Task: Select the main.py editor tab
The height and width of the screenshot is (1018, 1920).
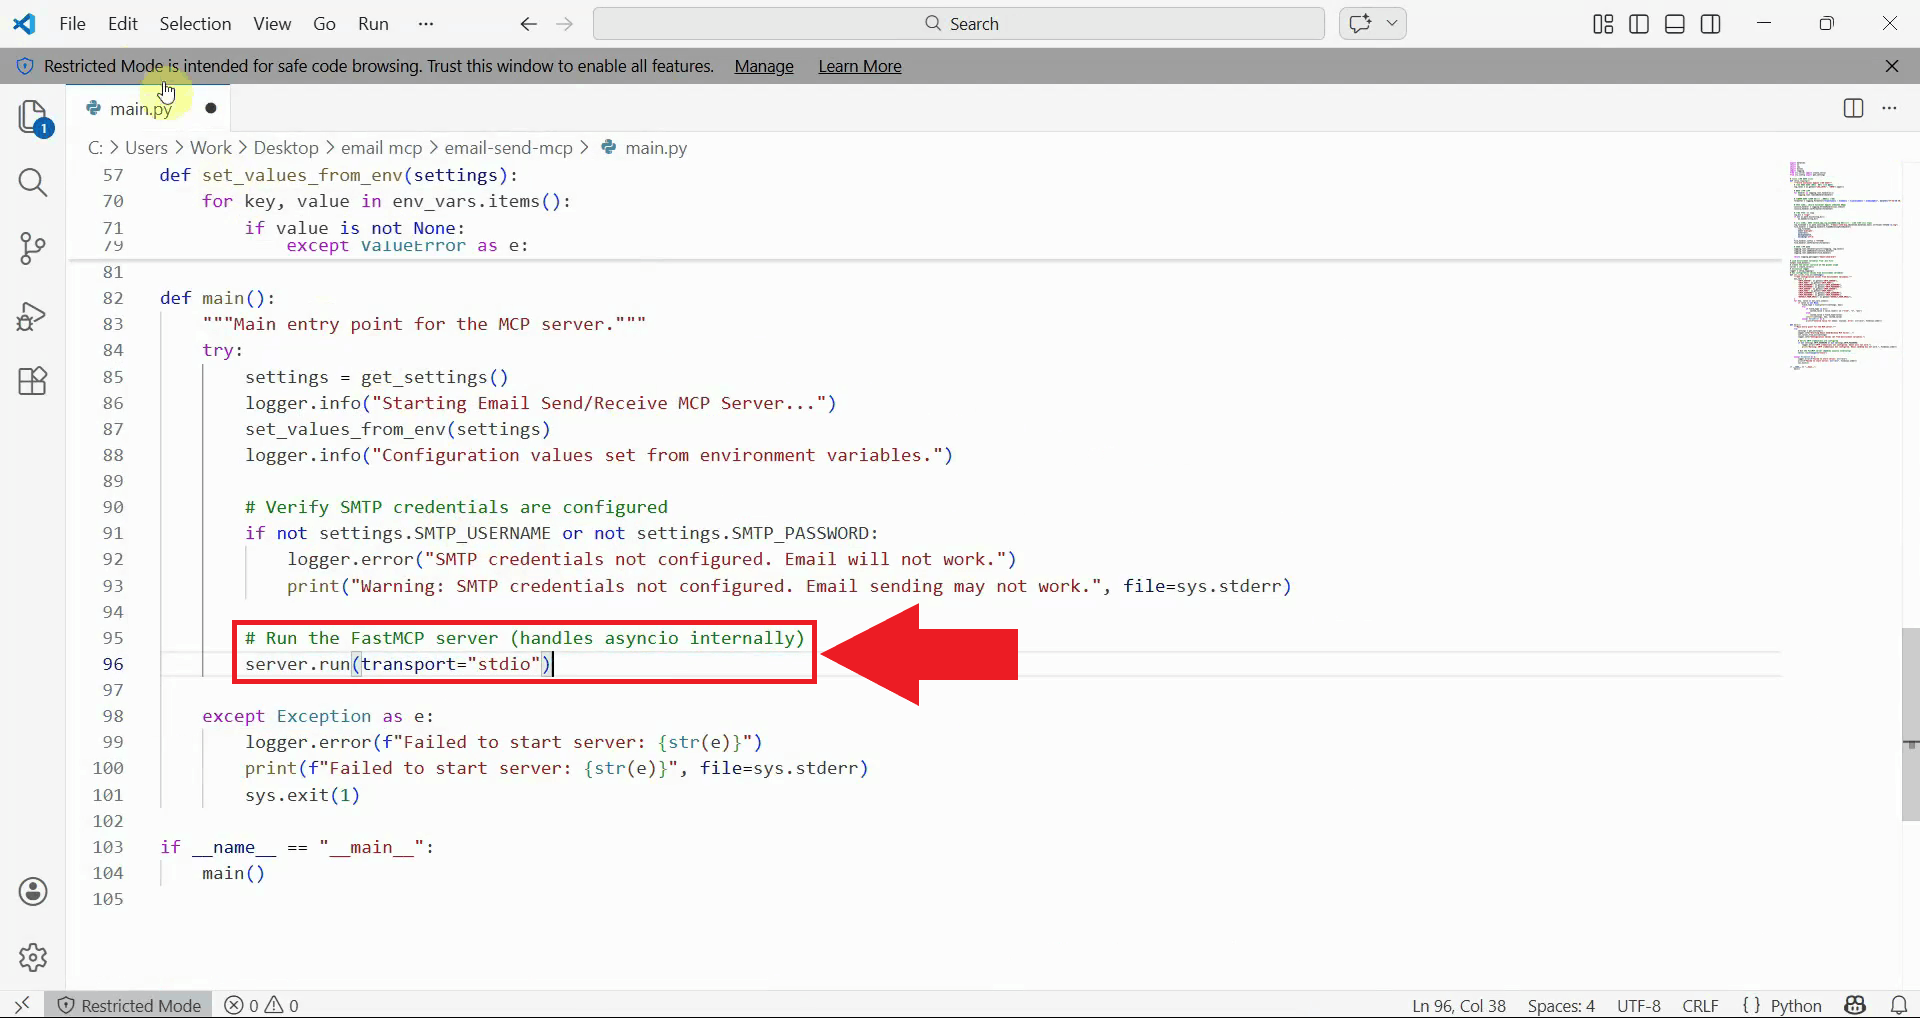Action: [x=140, y=108]
